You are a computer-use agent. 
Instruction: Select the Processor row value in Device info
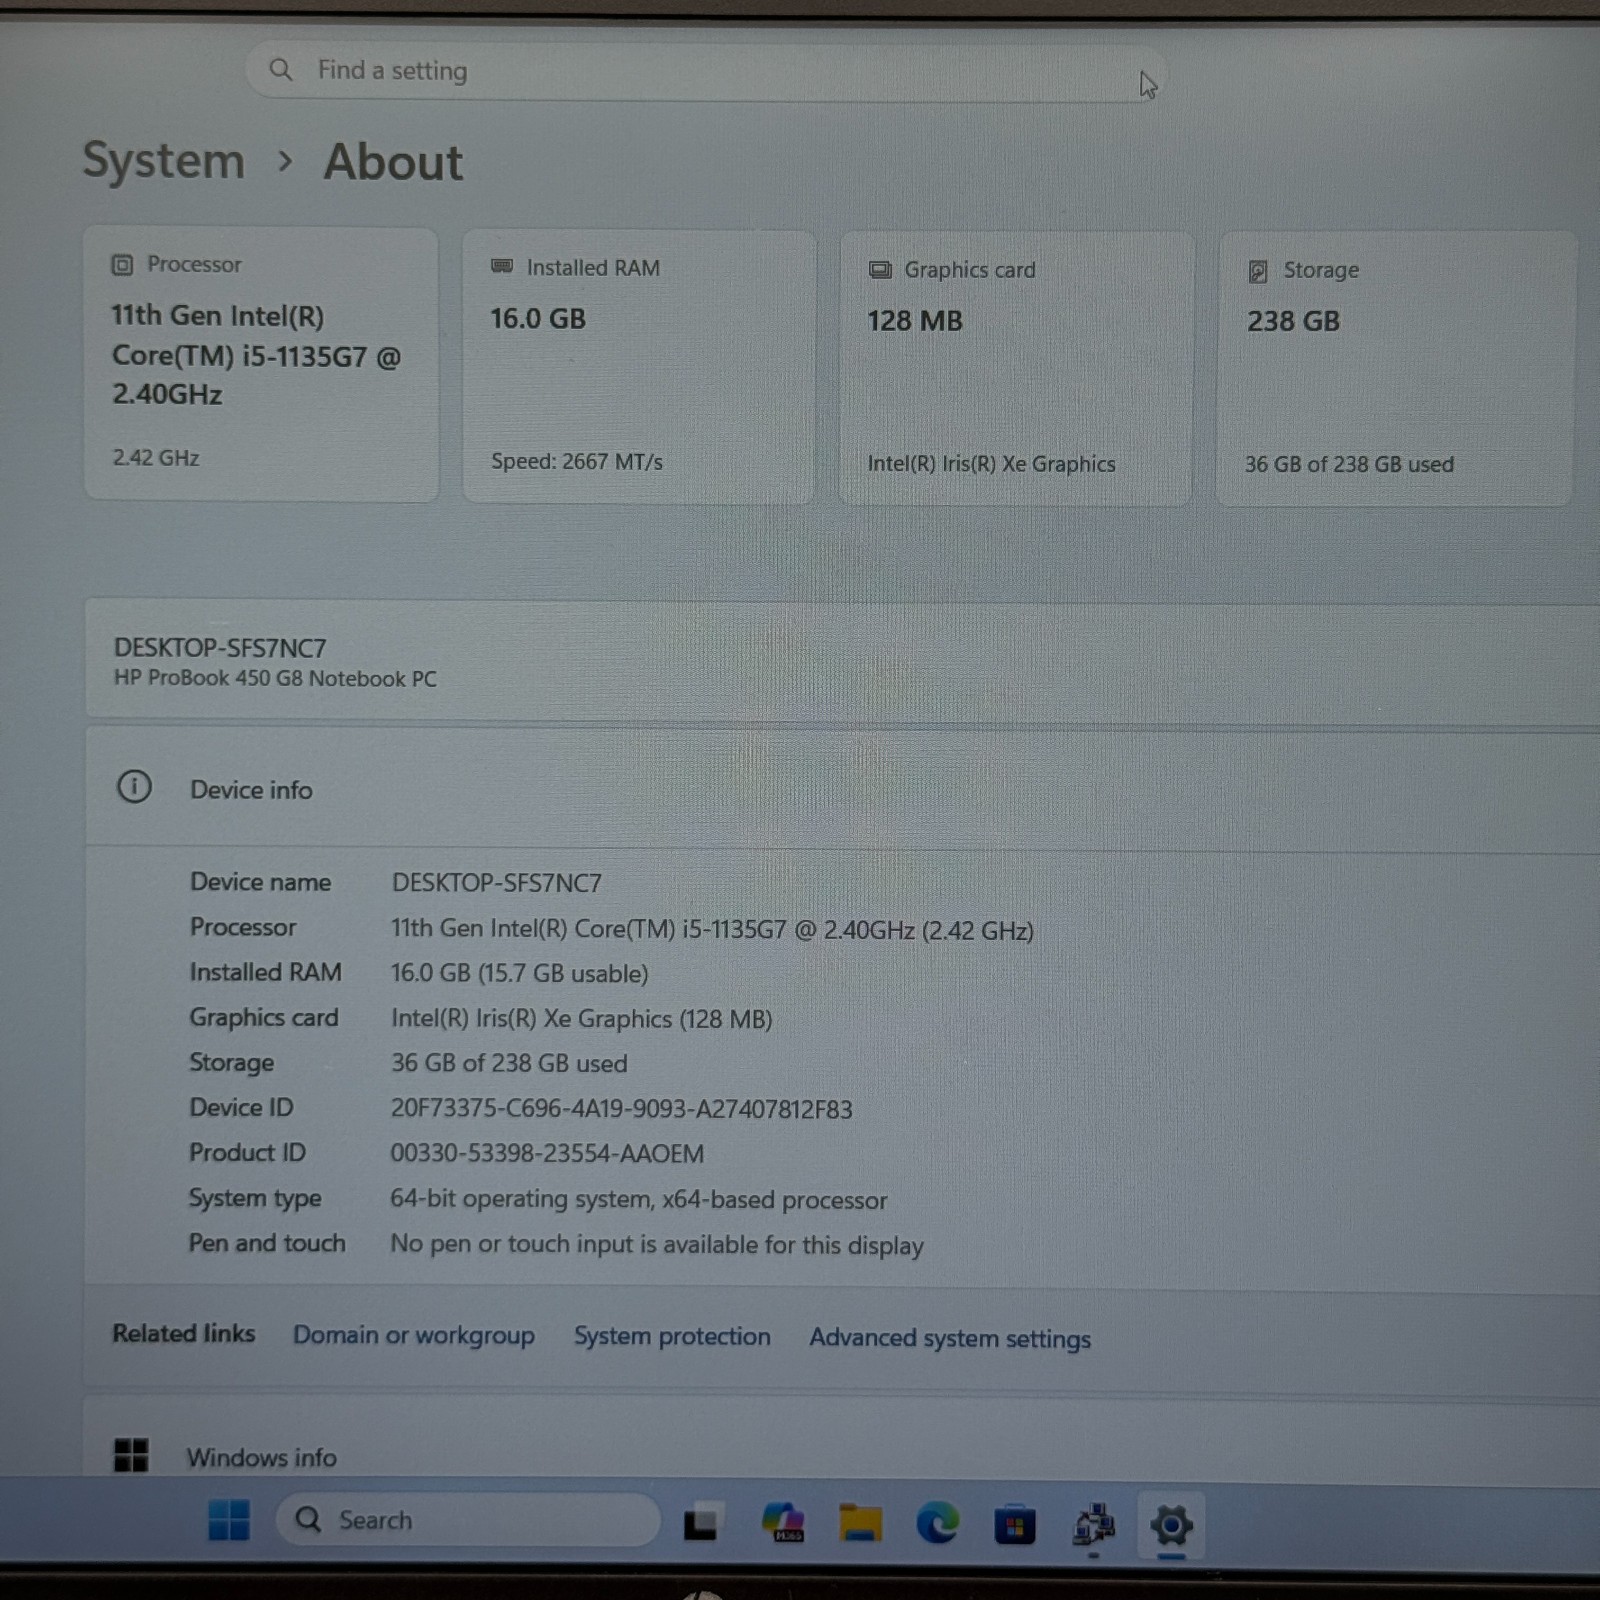(x=712, y=929)
